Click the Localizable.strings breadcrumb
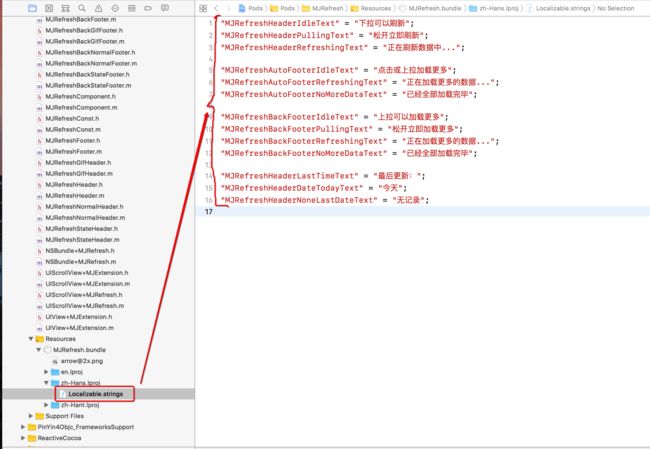 tap(558, 8)
